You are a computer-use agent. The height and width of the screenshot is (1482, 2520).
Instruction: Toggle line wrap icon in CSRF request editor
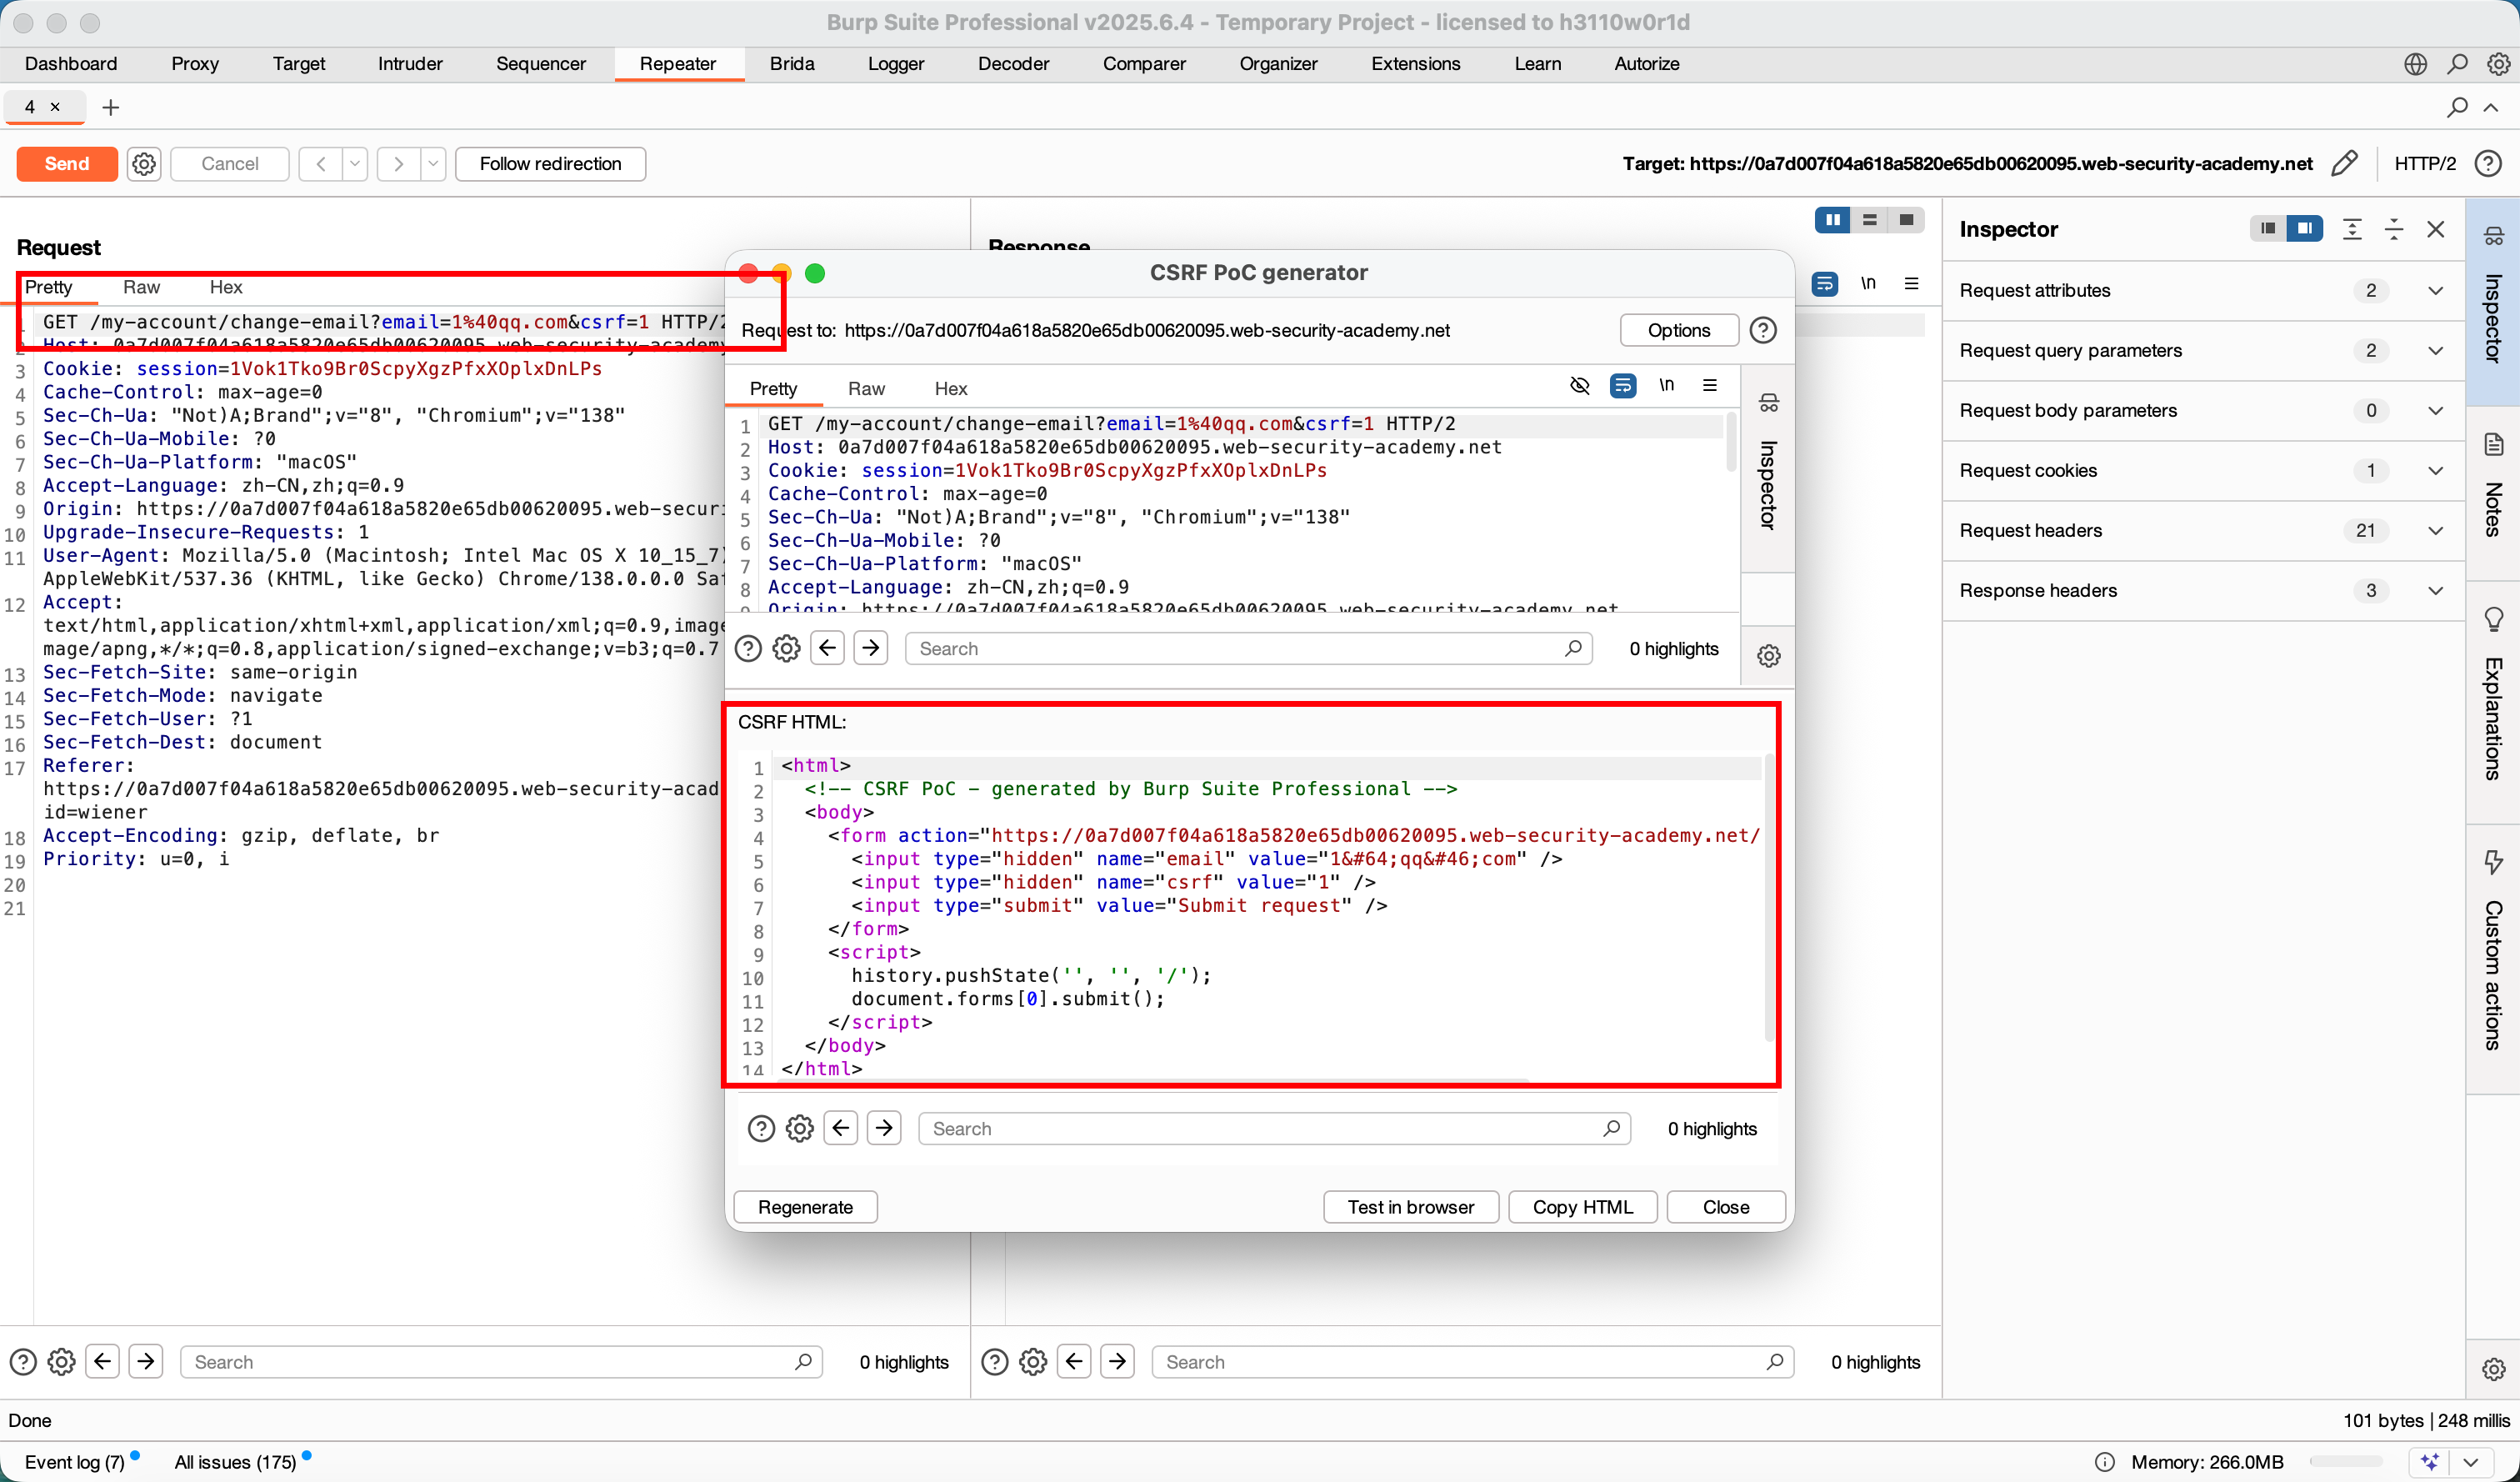(1623, 386)
